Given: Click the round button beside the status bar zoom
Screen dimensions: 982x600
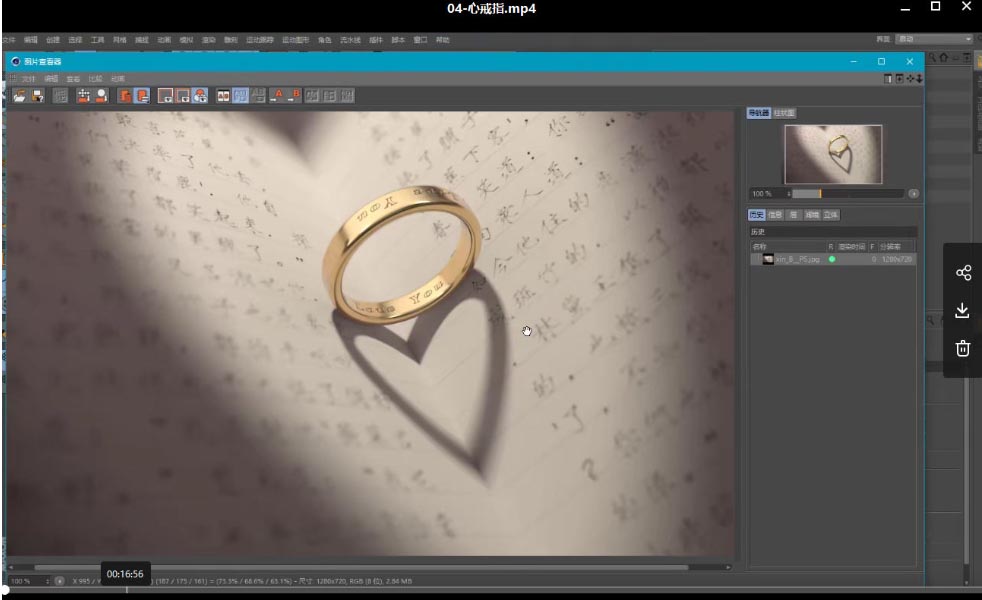Looking at the screenshot, I should click(x=59, y=581).
